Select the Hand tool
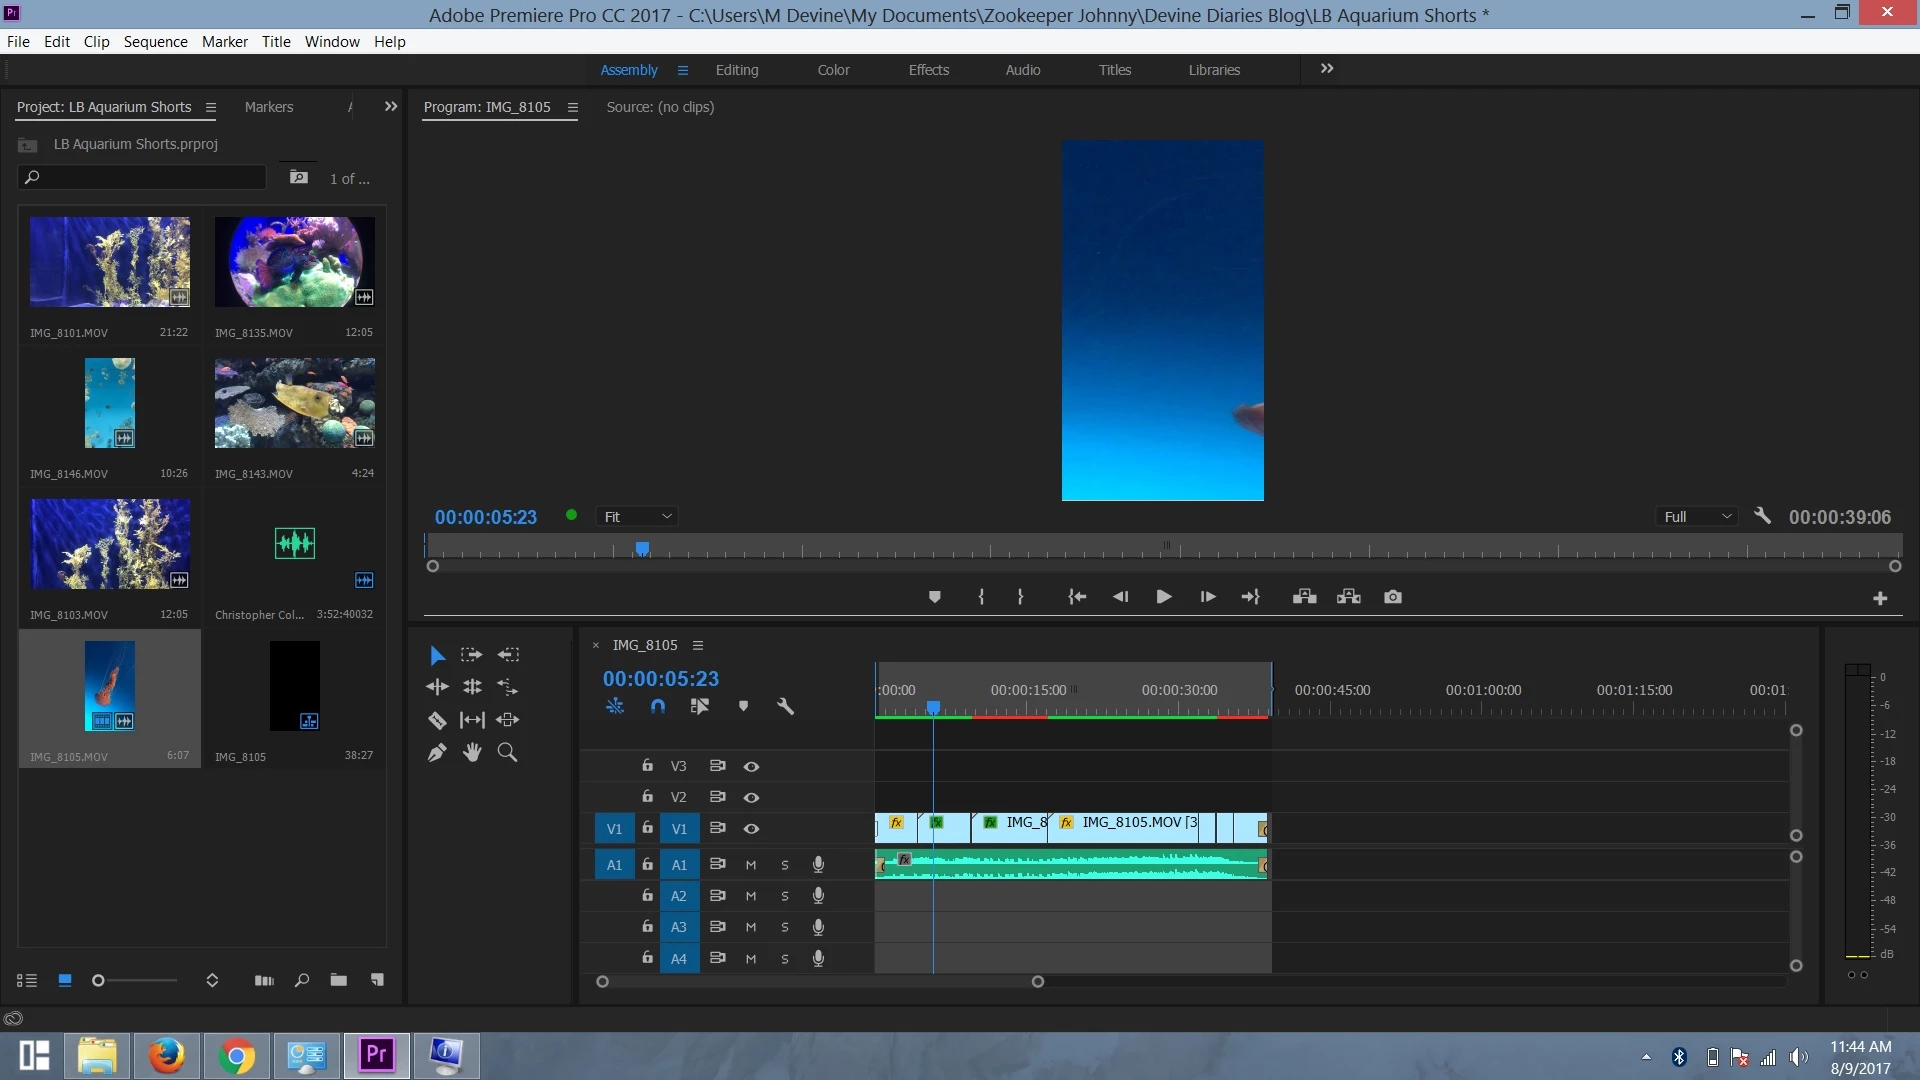1920x1080 pixels. coord(472,753)
